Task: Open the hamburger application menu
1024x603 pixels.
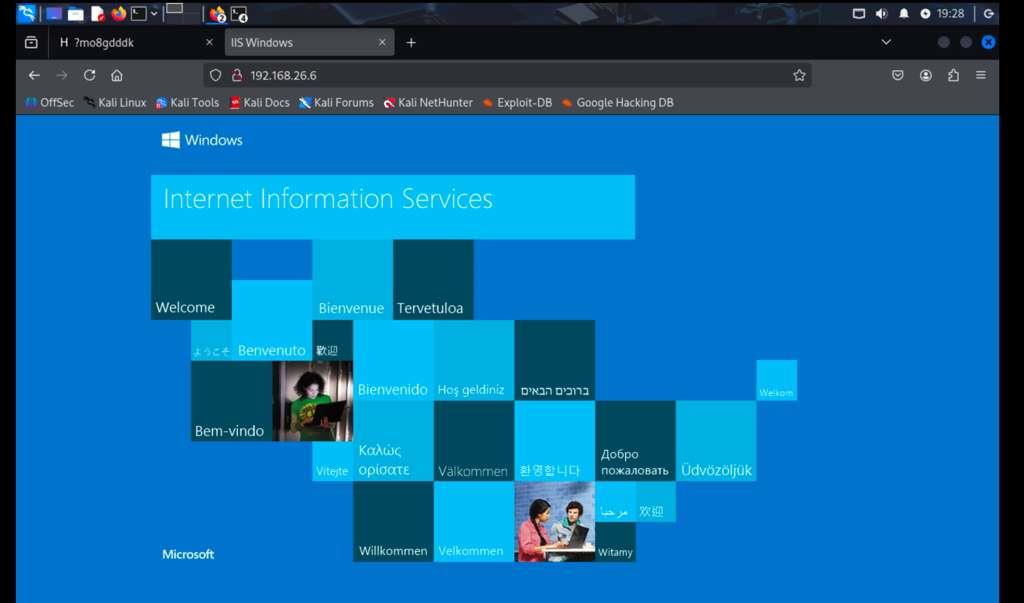Action: point(981,74)
